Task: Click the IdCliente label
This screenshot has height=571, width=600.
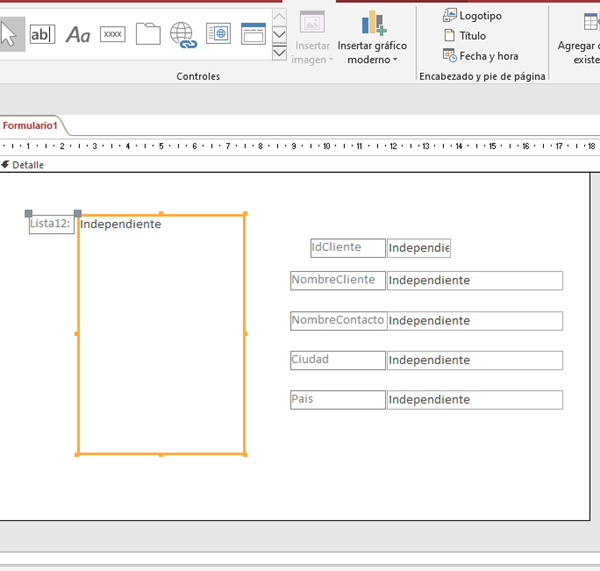Action: pyautogui.click(x=347, y=248)
